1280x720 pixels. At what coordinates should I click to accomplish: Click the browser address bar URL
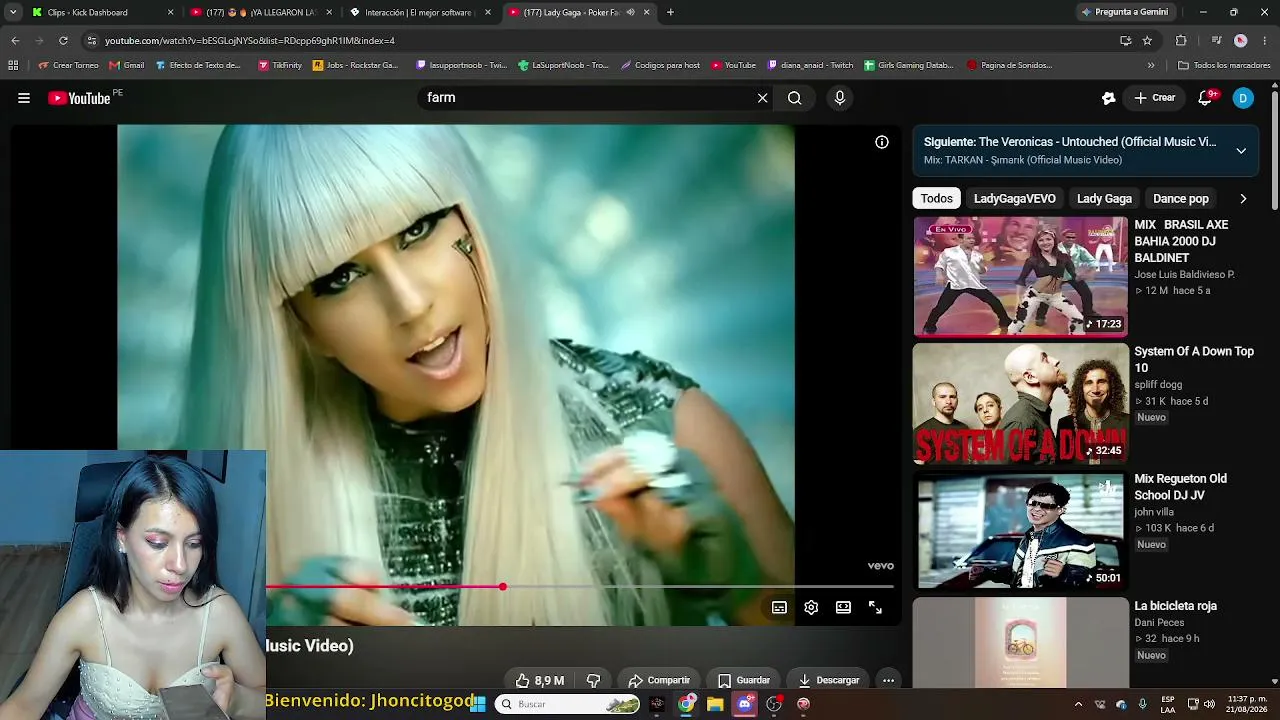250,41
